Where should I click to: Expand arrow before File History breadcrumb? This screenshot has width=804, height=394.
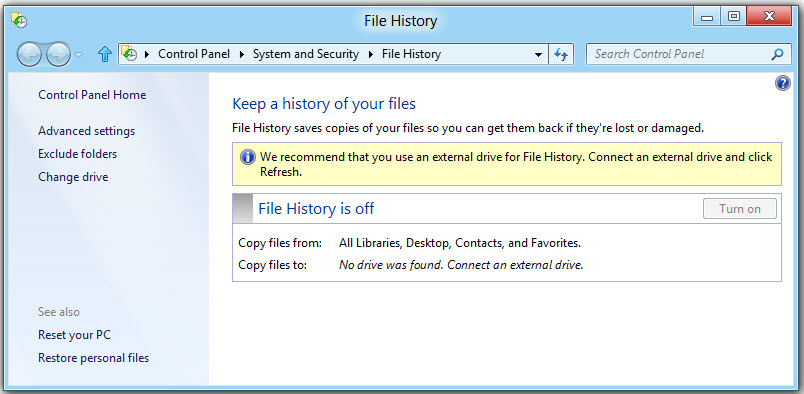point(371,54)
